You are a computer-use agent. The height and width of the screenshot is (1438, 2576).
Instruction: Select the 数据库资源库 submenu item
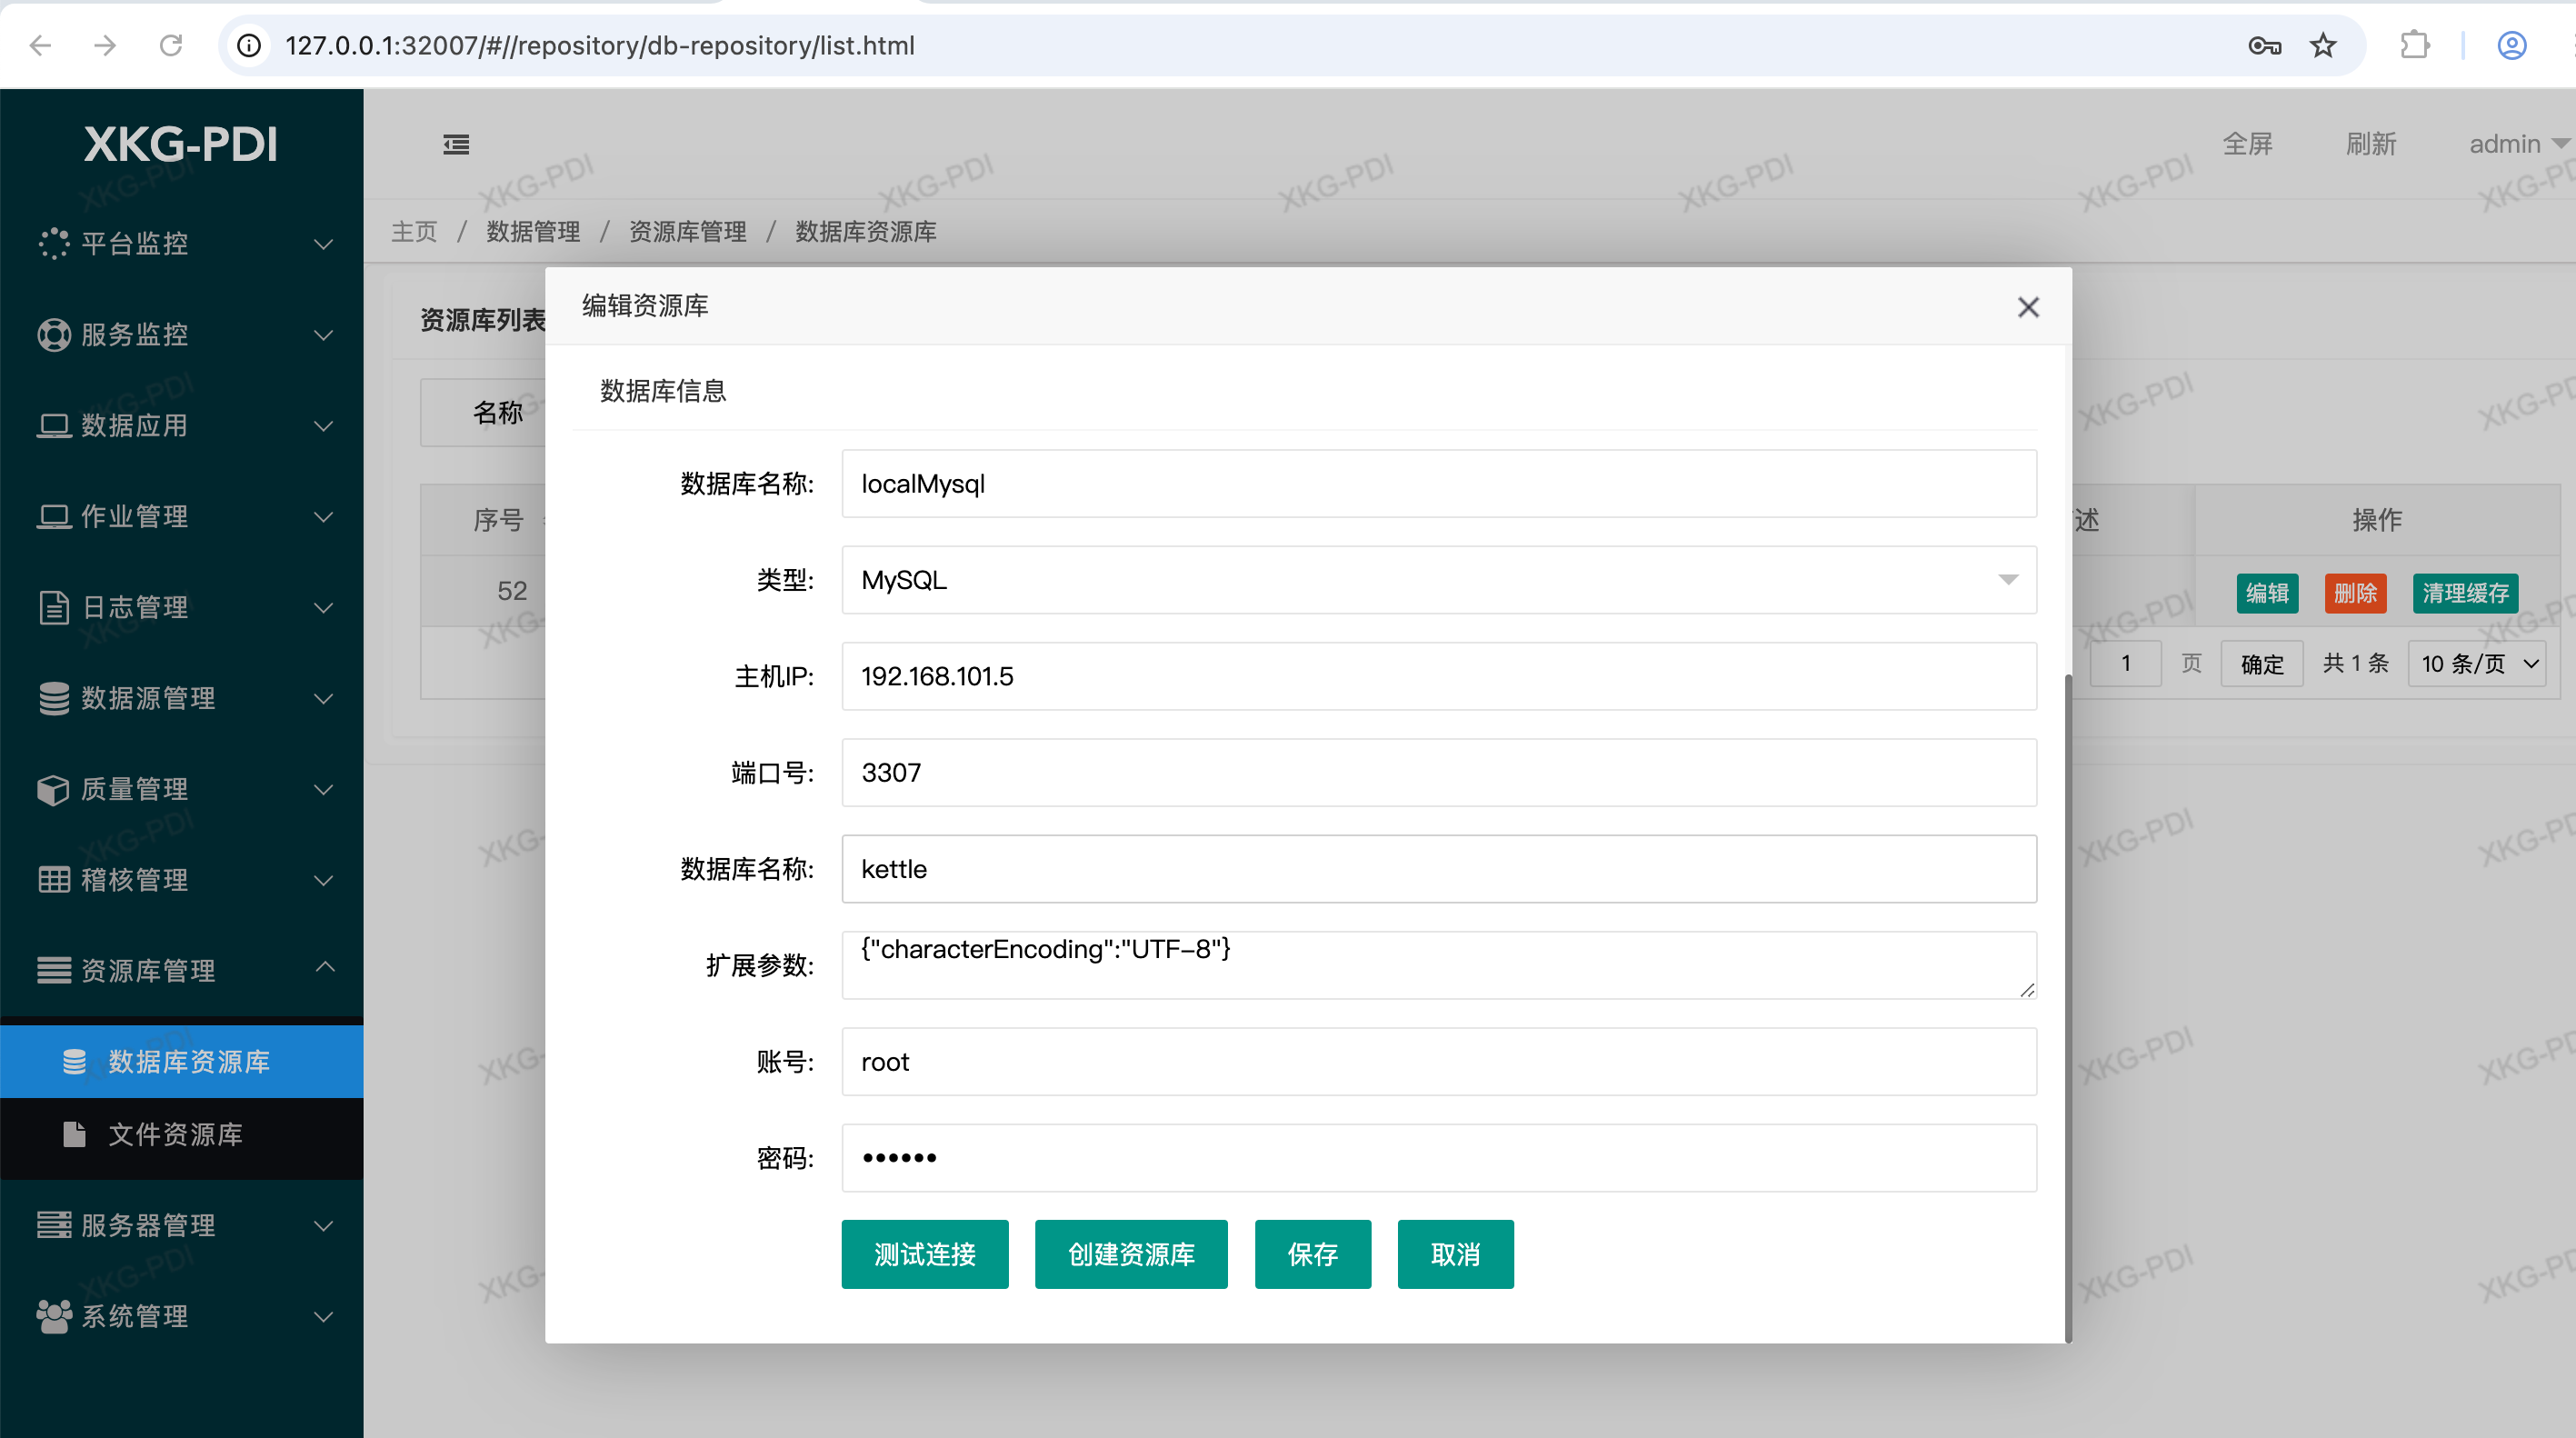188,1061
